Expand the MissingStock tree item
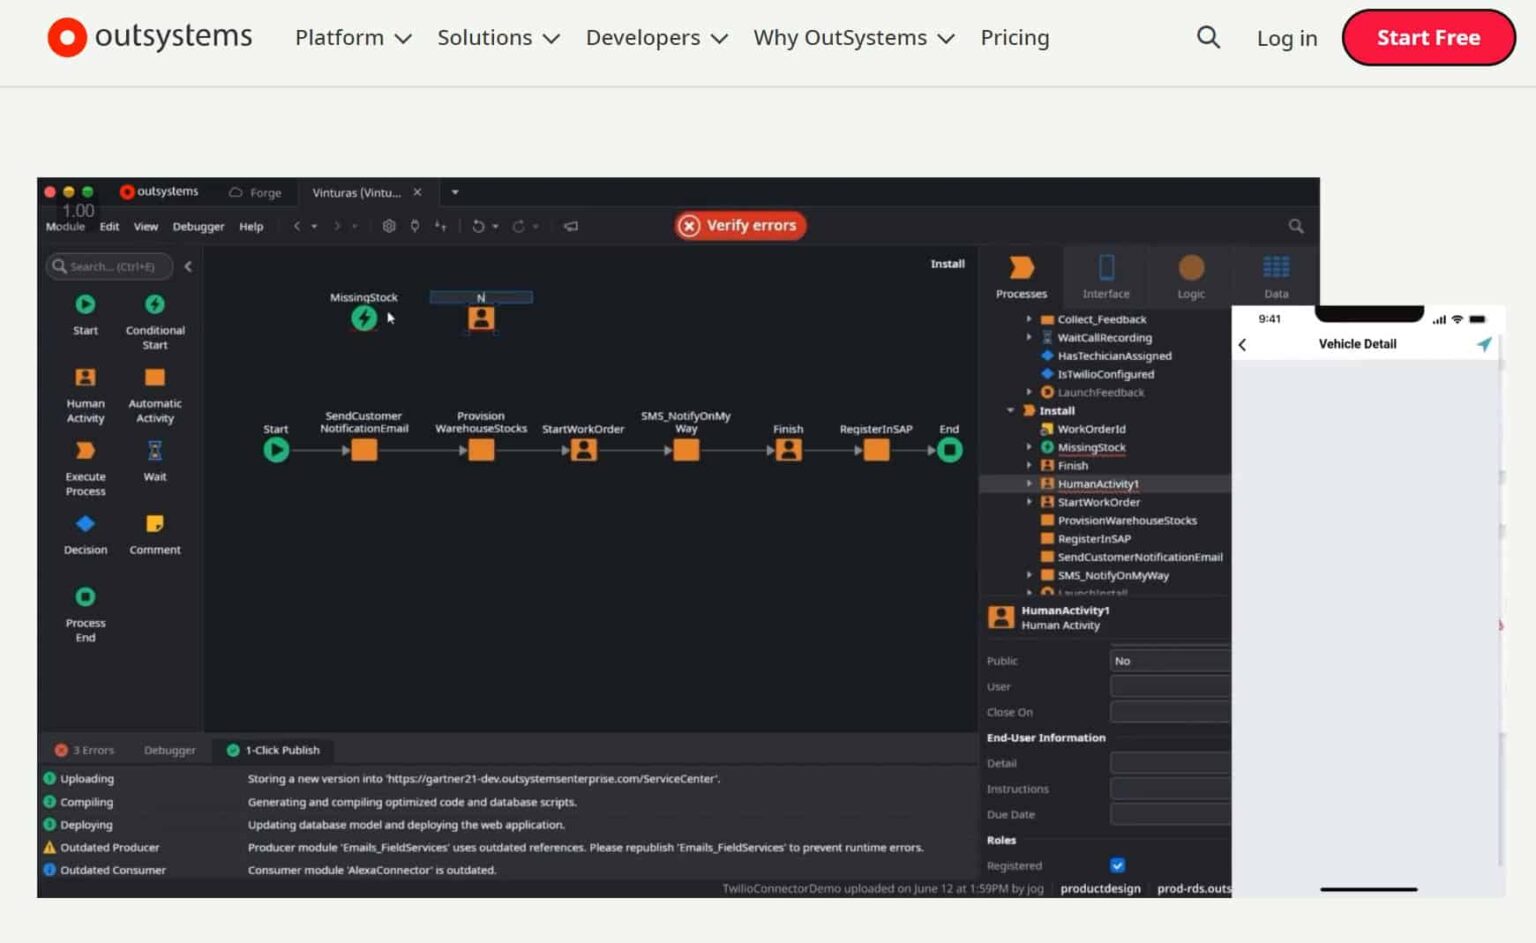 click(x=1030, y=447)
